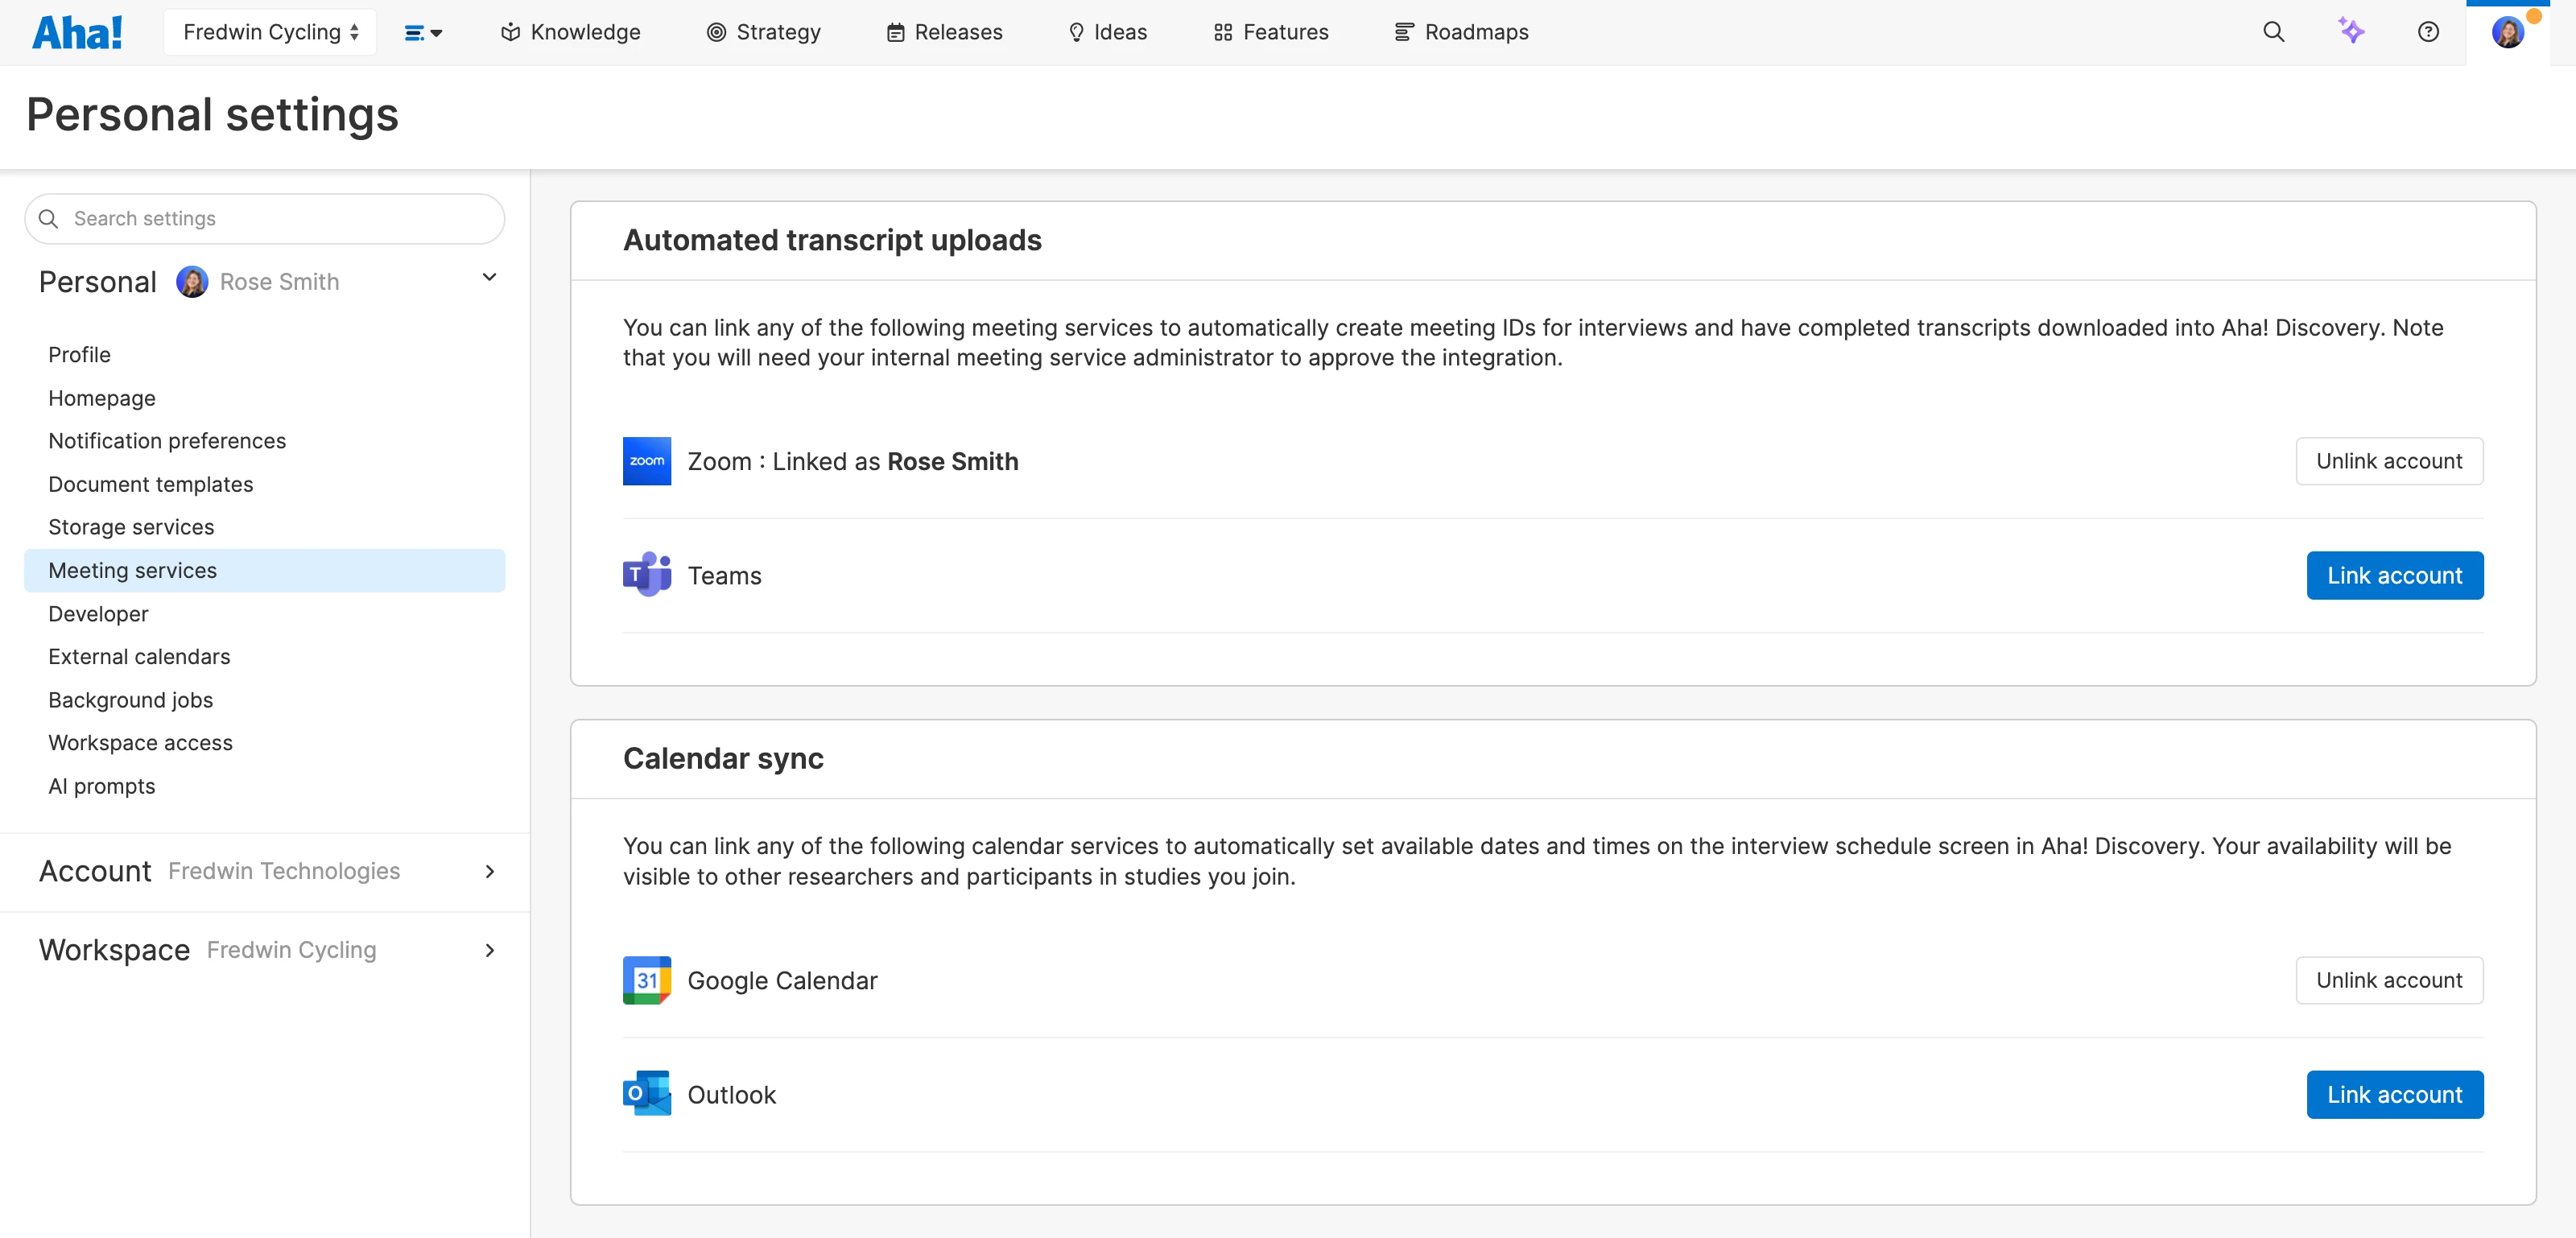2576x1238 pixels.
Task: Click the Google Calendar logo
Action: click(x=646, y=980)
